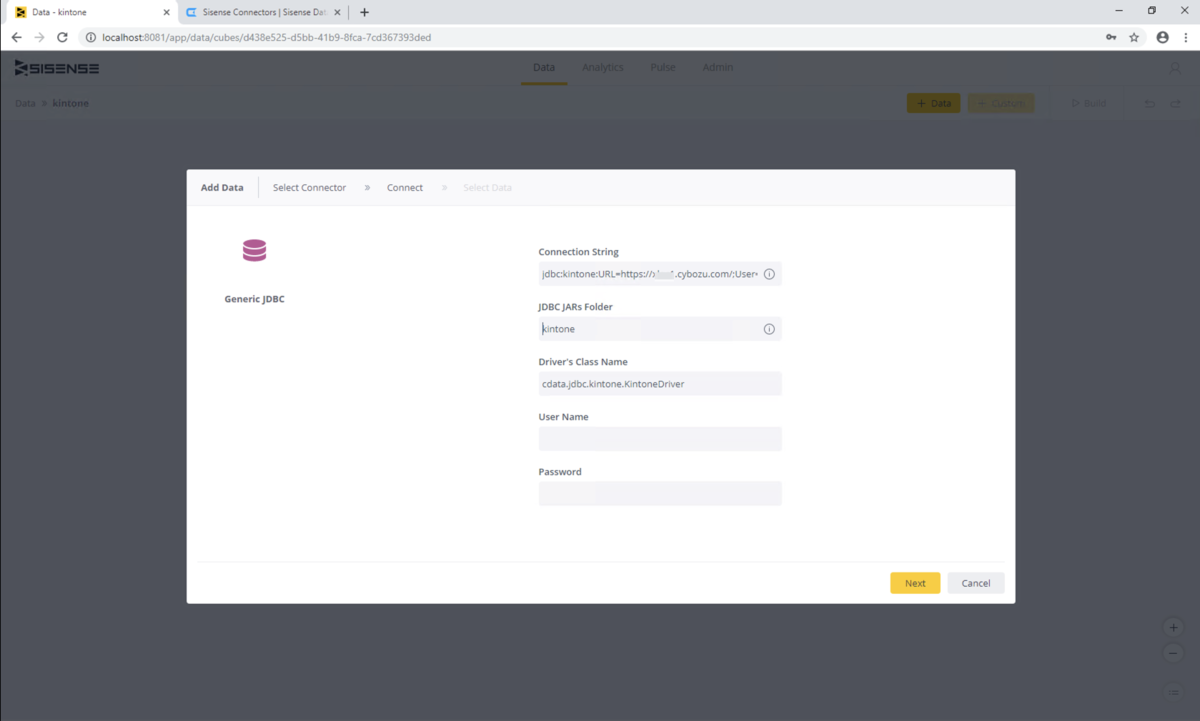
Task: Click the Driver's Class Name field
Action: [x=660, y=384]
